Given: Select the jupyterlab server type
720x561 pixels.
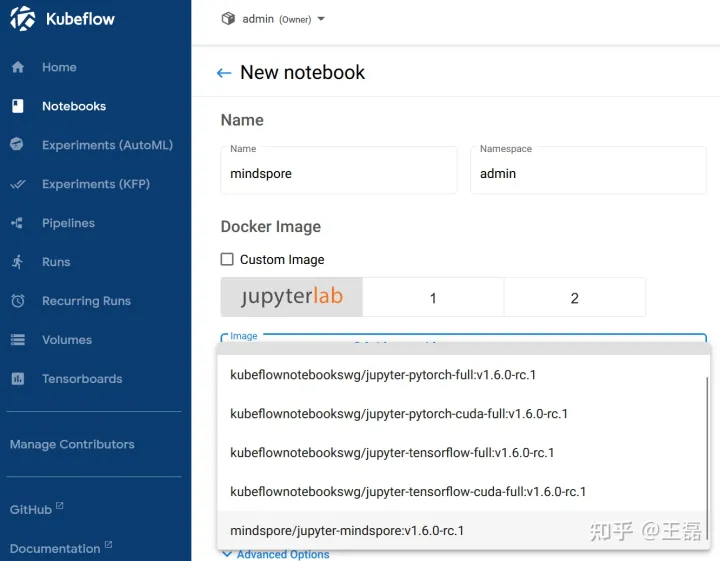Looking at the screenshot, I should click(292, 297).
